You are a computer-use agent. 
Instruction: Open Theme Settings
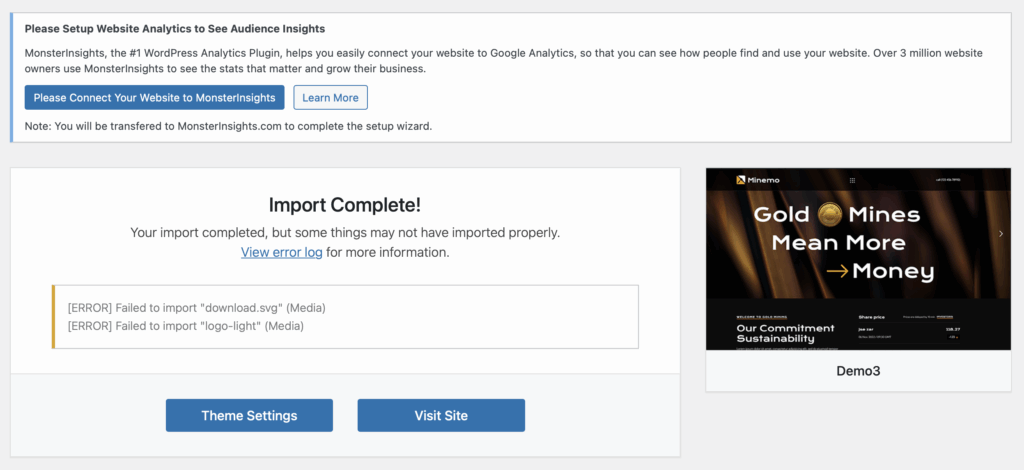click(249, 415)
